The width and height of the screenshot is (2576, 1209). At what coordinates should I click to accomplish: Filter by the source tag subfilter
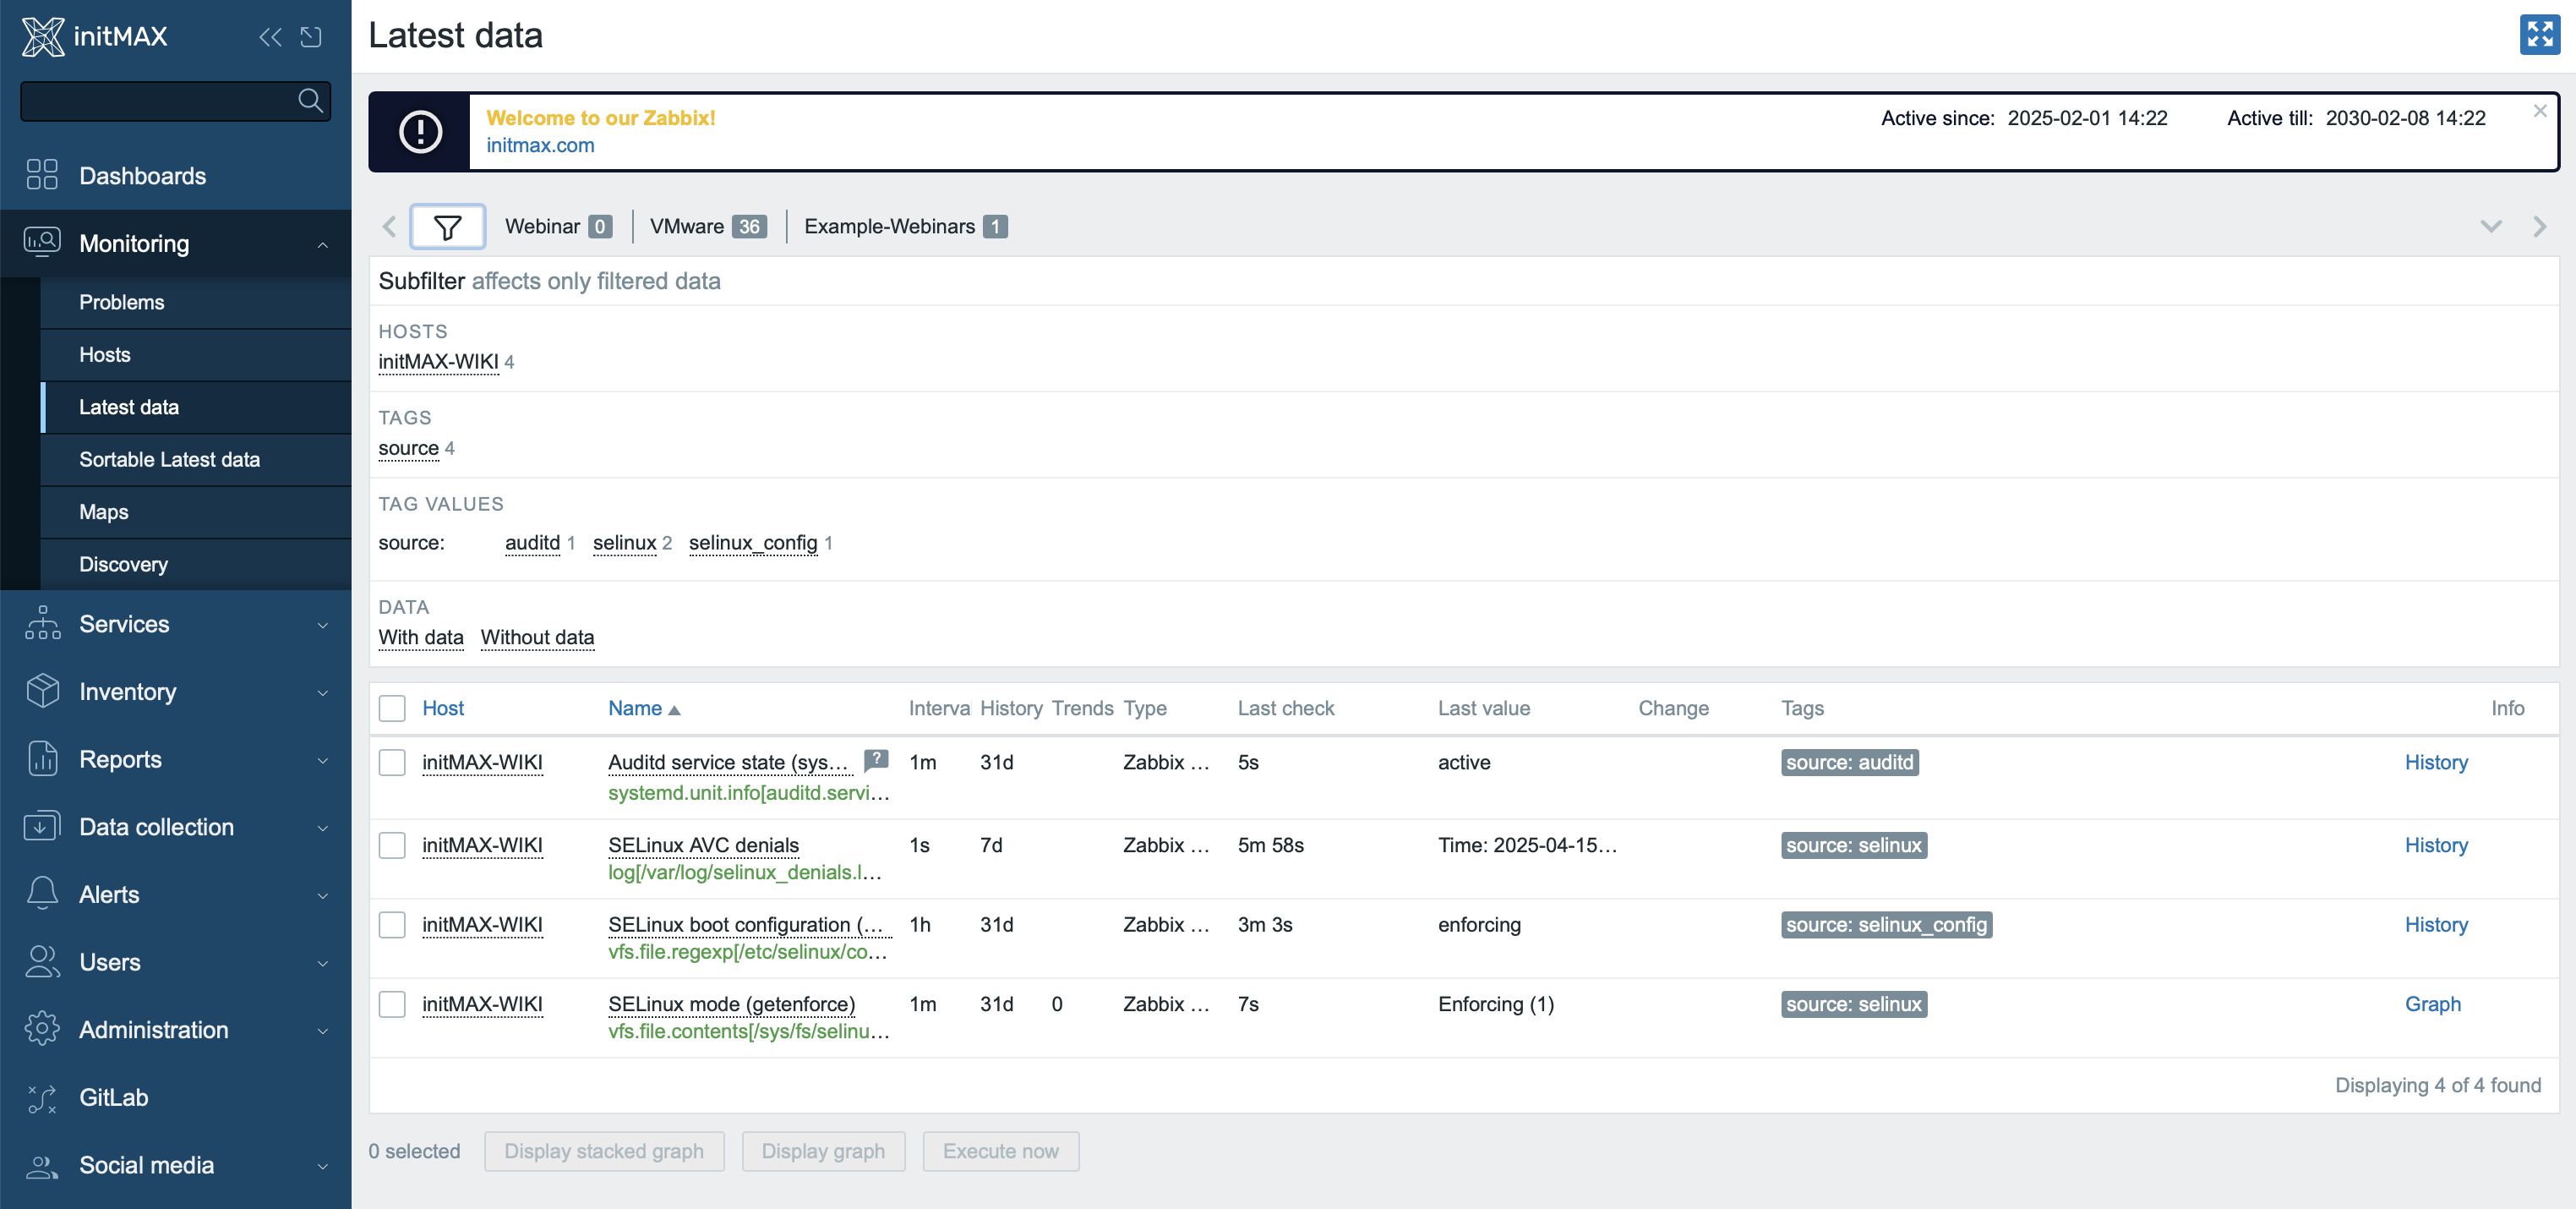pos(408,447)
